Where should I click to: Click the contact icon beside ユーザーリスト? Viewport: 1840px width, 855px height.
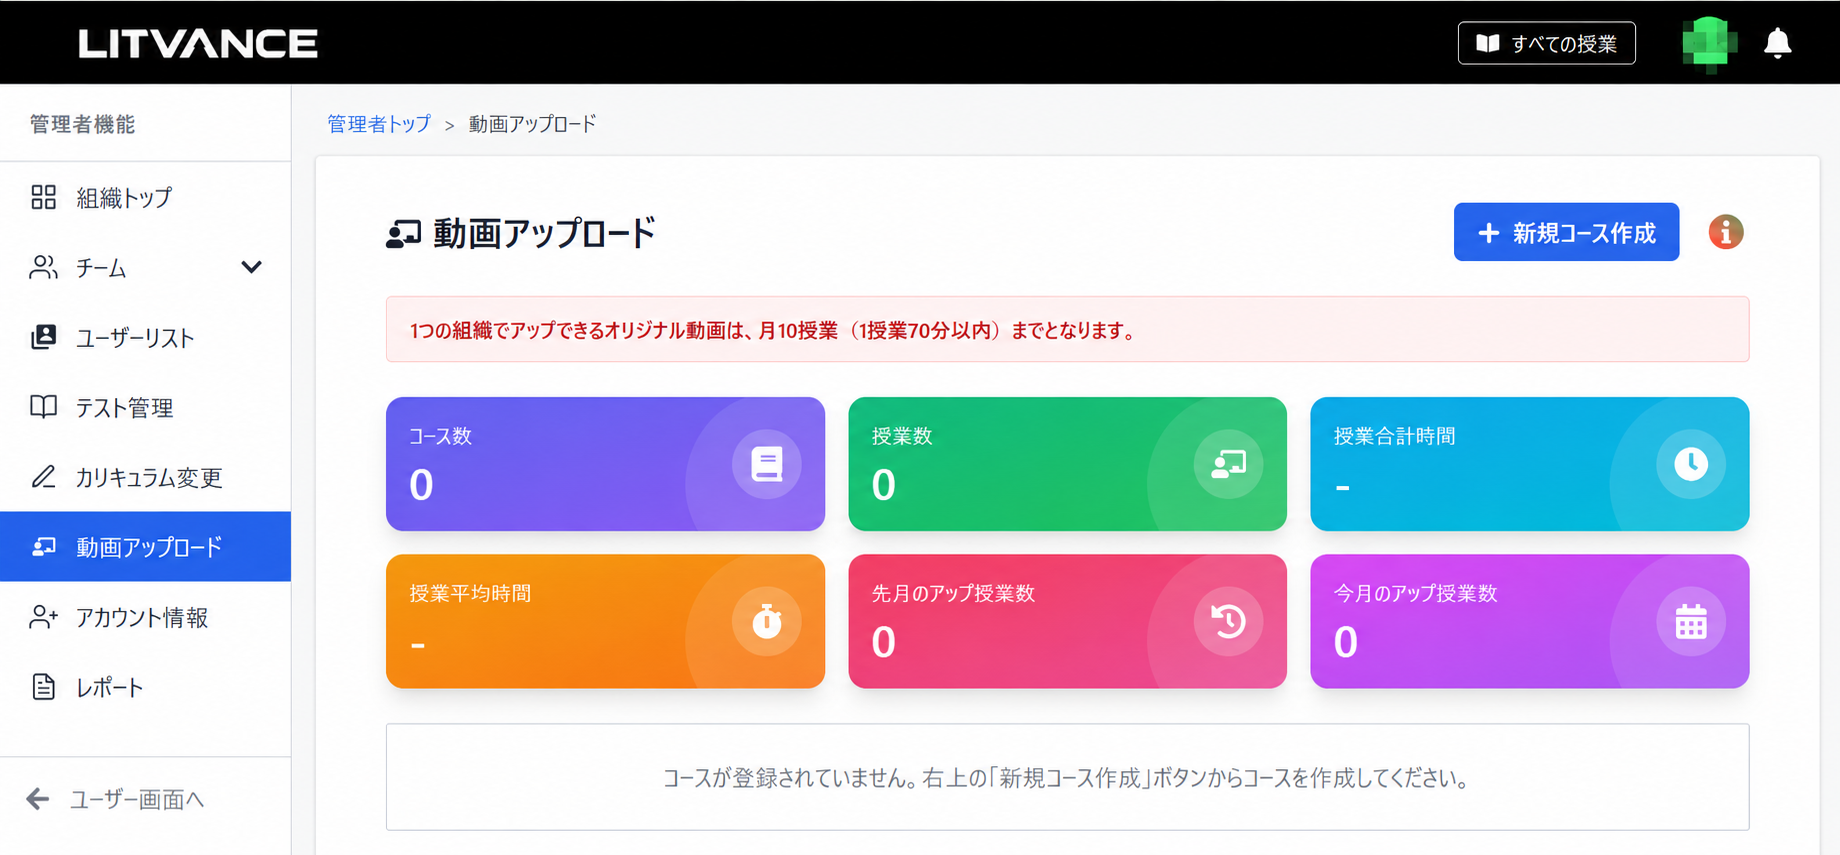43,337
